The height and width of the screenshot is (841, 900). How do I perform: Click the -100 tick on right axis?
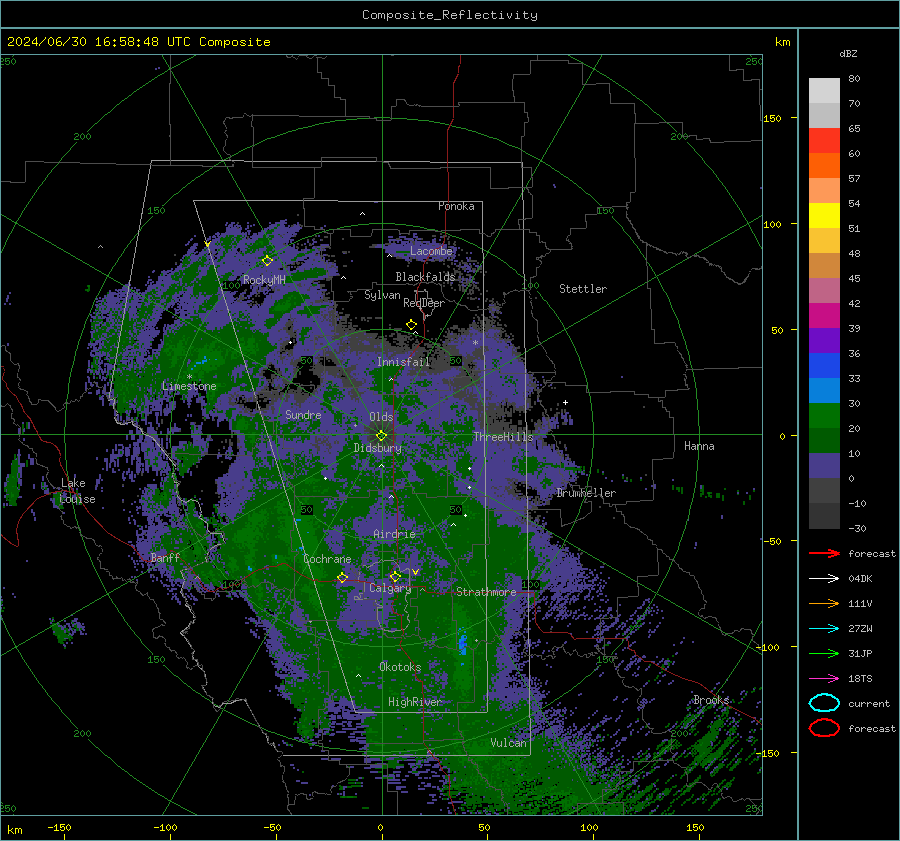[769, 647]
